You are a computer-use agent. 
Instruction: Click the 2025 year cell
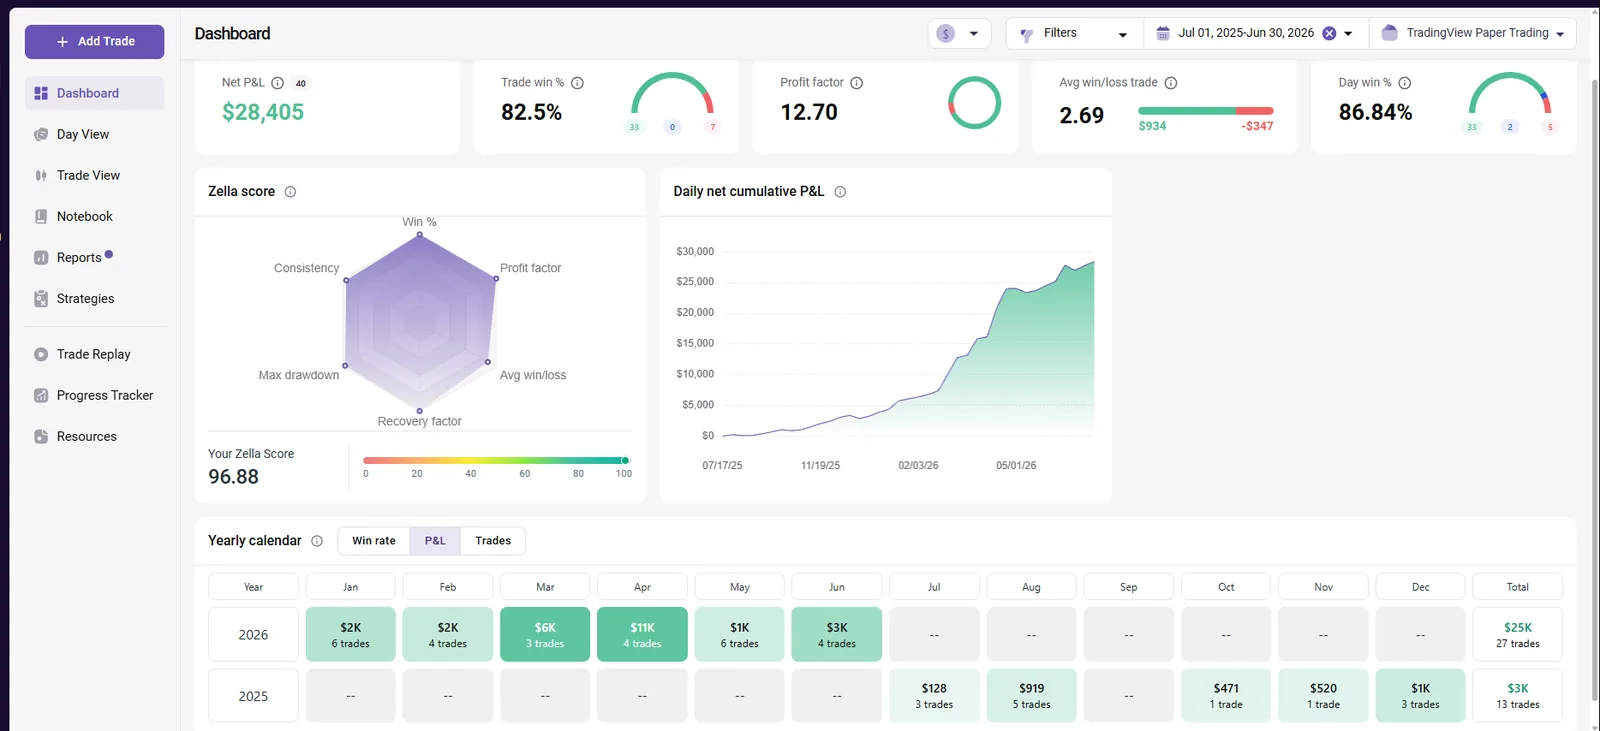[253, 696]
